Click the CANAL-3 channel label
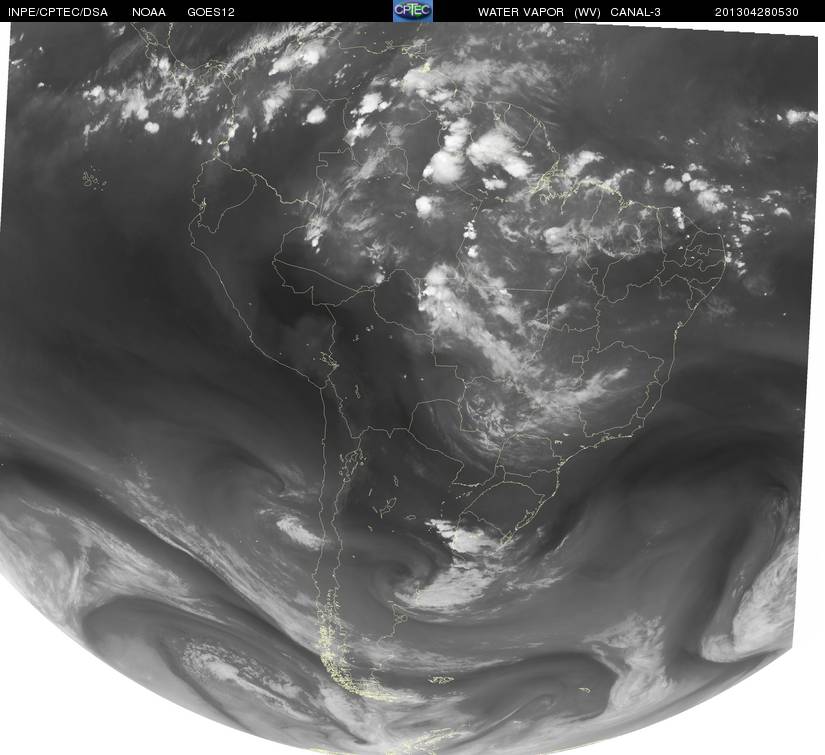Screen dimensions: 825x755 pyautogui.click(x=635, y=12)
